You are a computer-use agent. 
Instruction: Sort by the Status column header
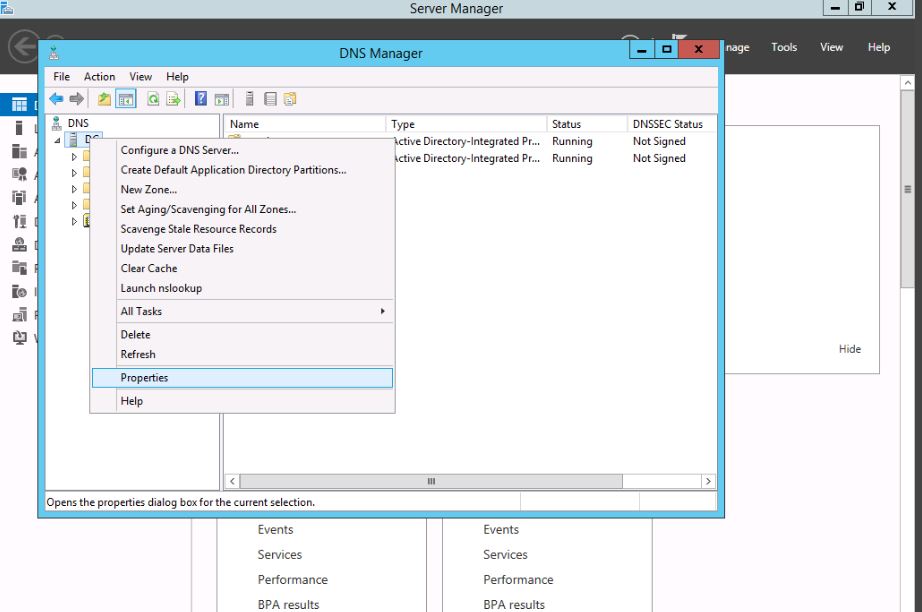click(587, 124)
